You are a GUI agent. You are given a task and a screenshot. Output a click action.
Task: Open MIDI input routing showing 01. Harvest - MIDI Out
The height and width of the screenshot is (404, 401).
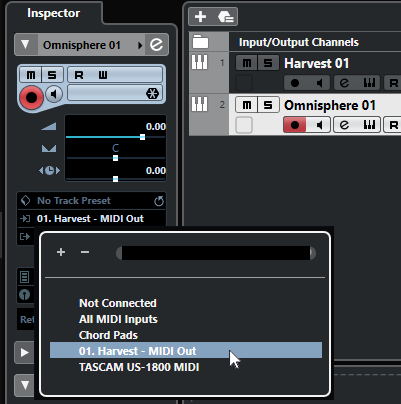pos(90,219)
